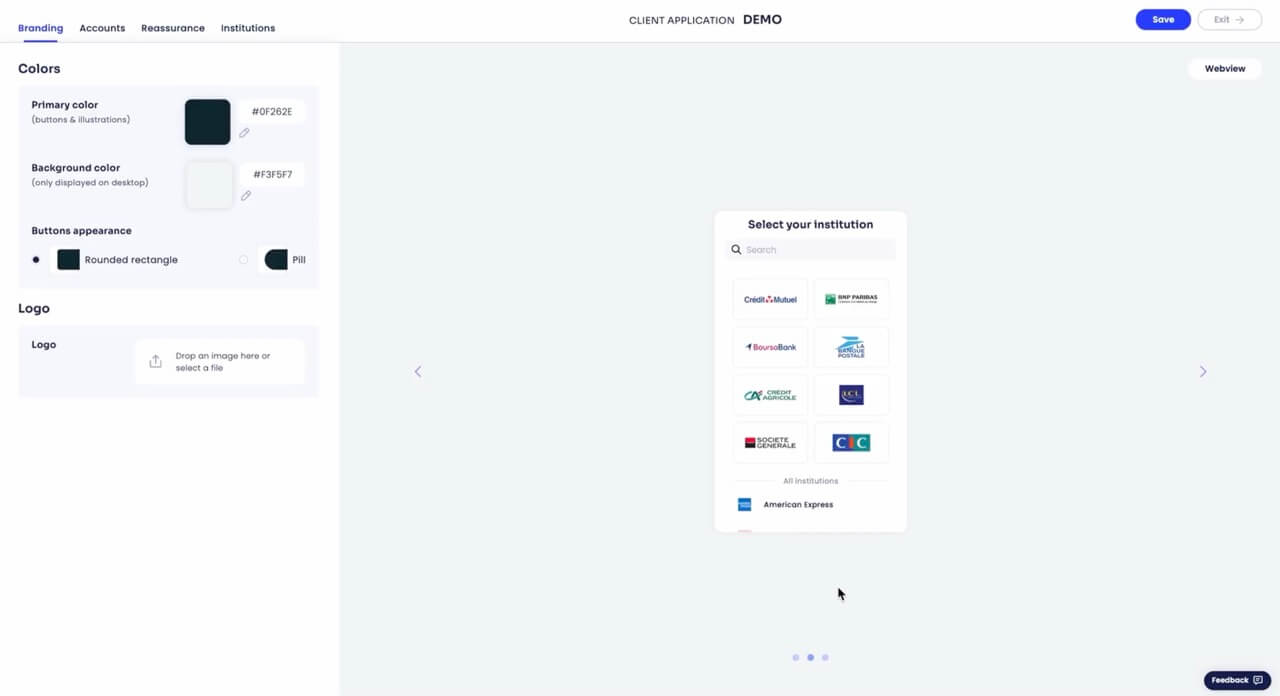Click 'select a file' logo drop zone
Viewport: 1280px width, 696px height.
click(x=220, y=362)
